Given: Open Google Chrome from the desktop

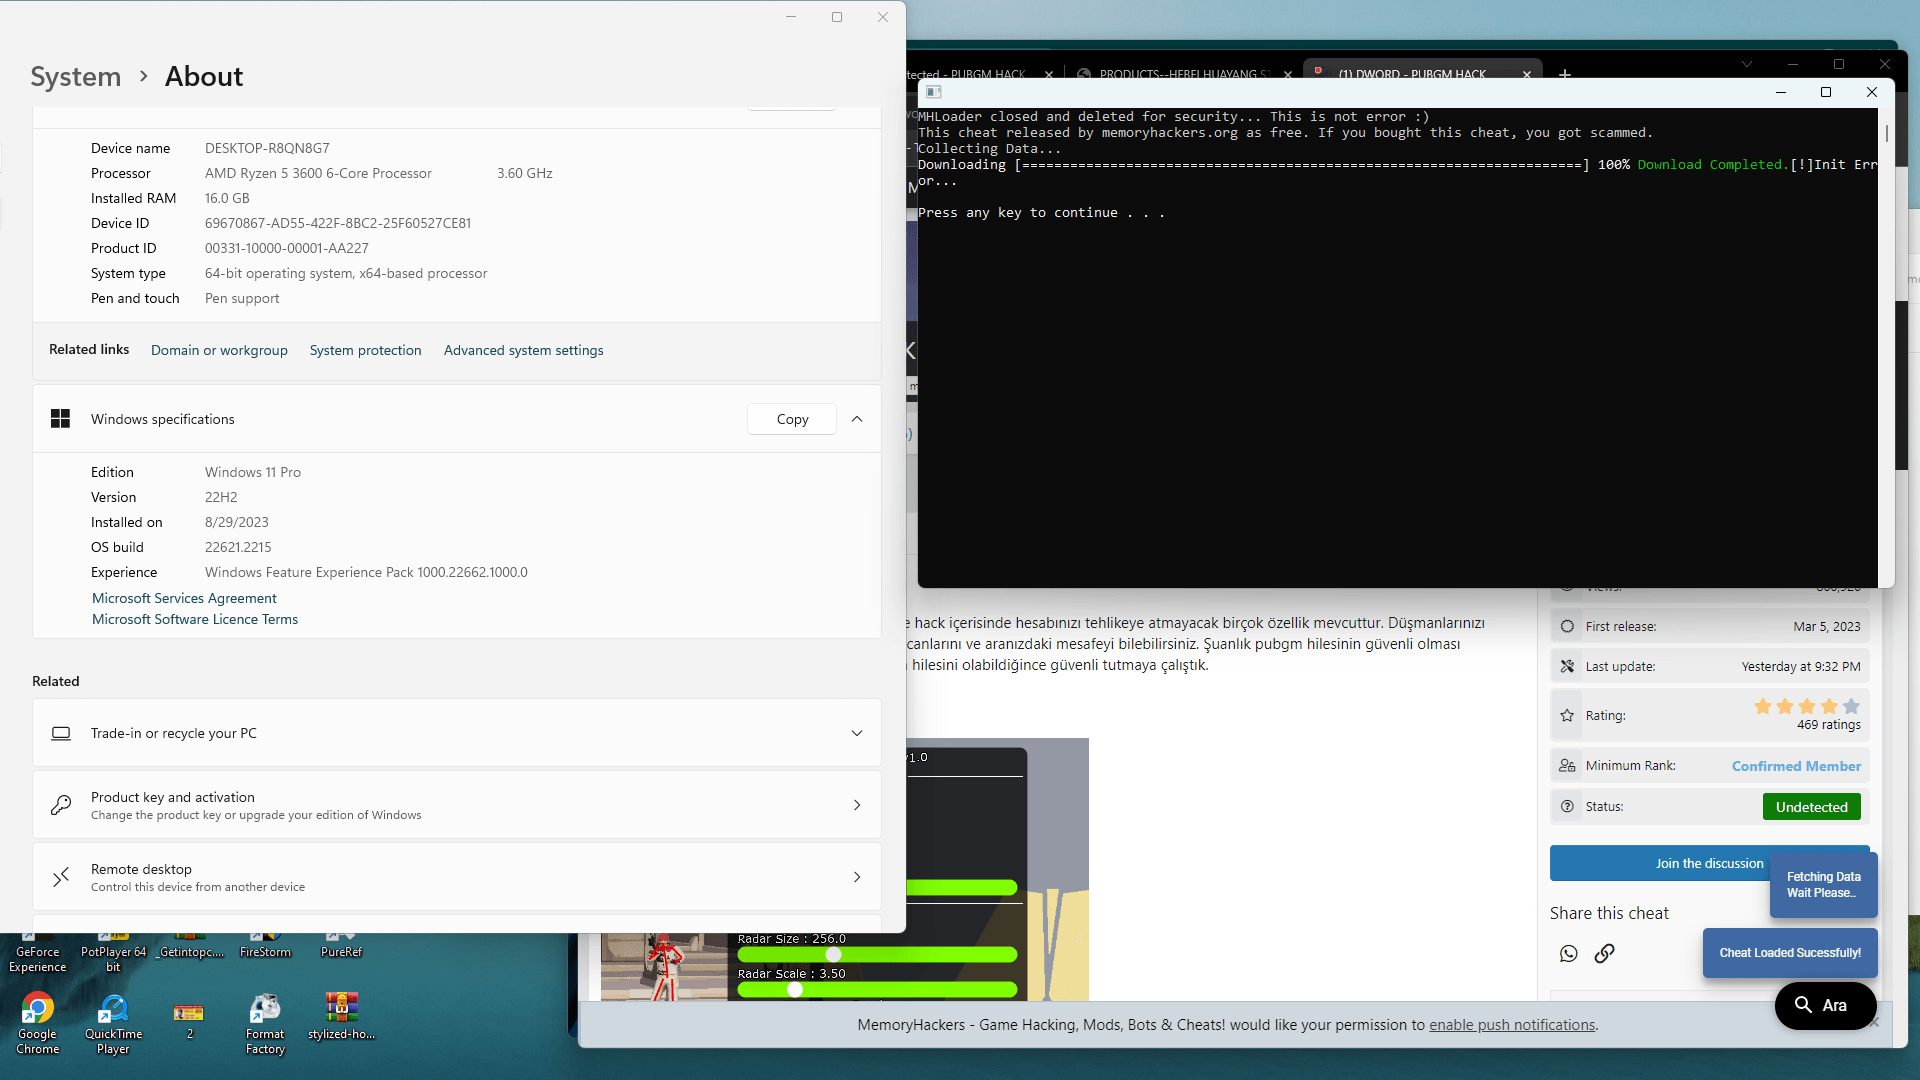Looking at the screenshot, I should click(x=37, y=1023).
